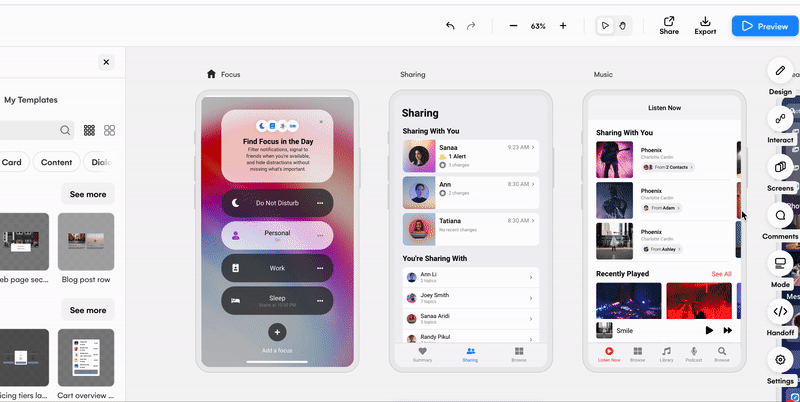
Task: Expand Ann sharing entry chevron
Action: click(x=533, y=184)
